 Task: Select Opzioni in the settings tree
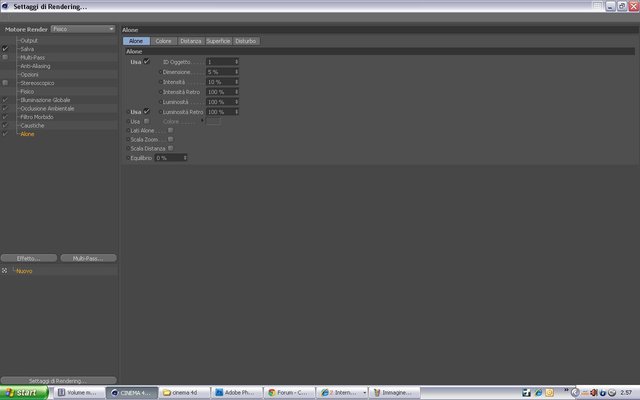tap(29, 75)
